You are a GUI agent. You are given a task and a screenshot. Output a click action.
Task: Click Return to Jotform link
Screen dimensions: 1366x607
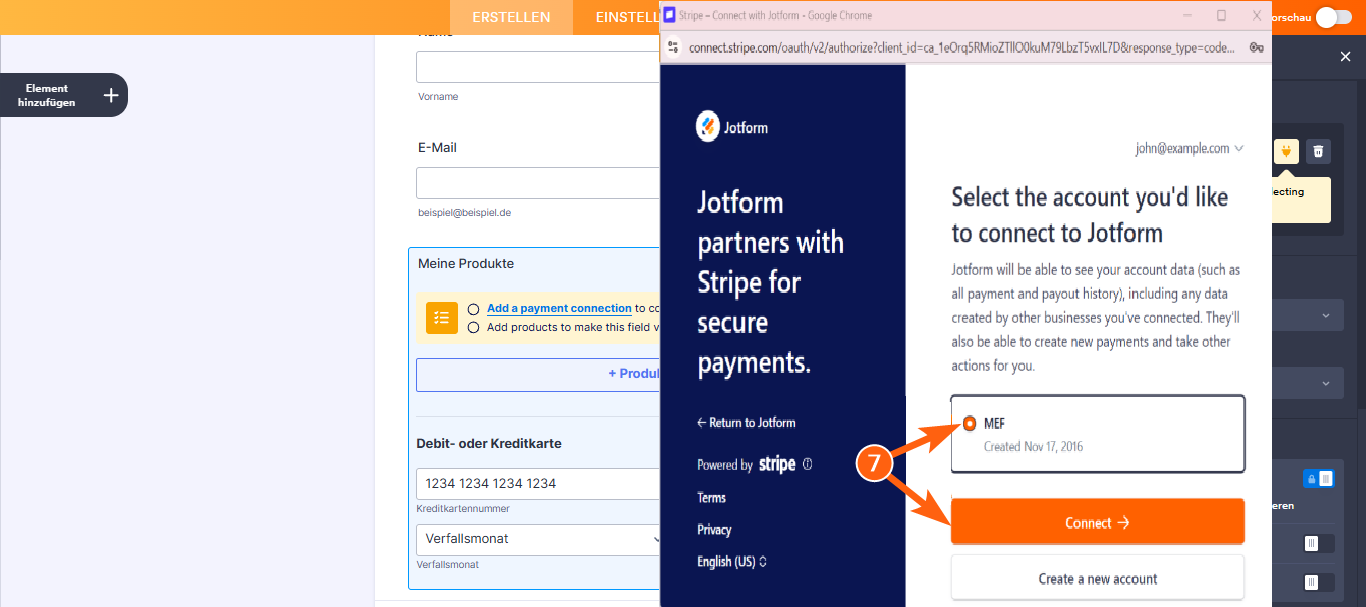746,422
